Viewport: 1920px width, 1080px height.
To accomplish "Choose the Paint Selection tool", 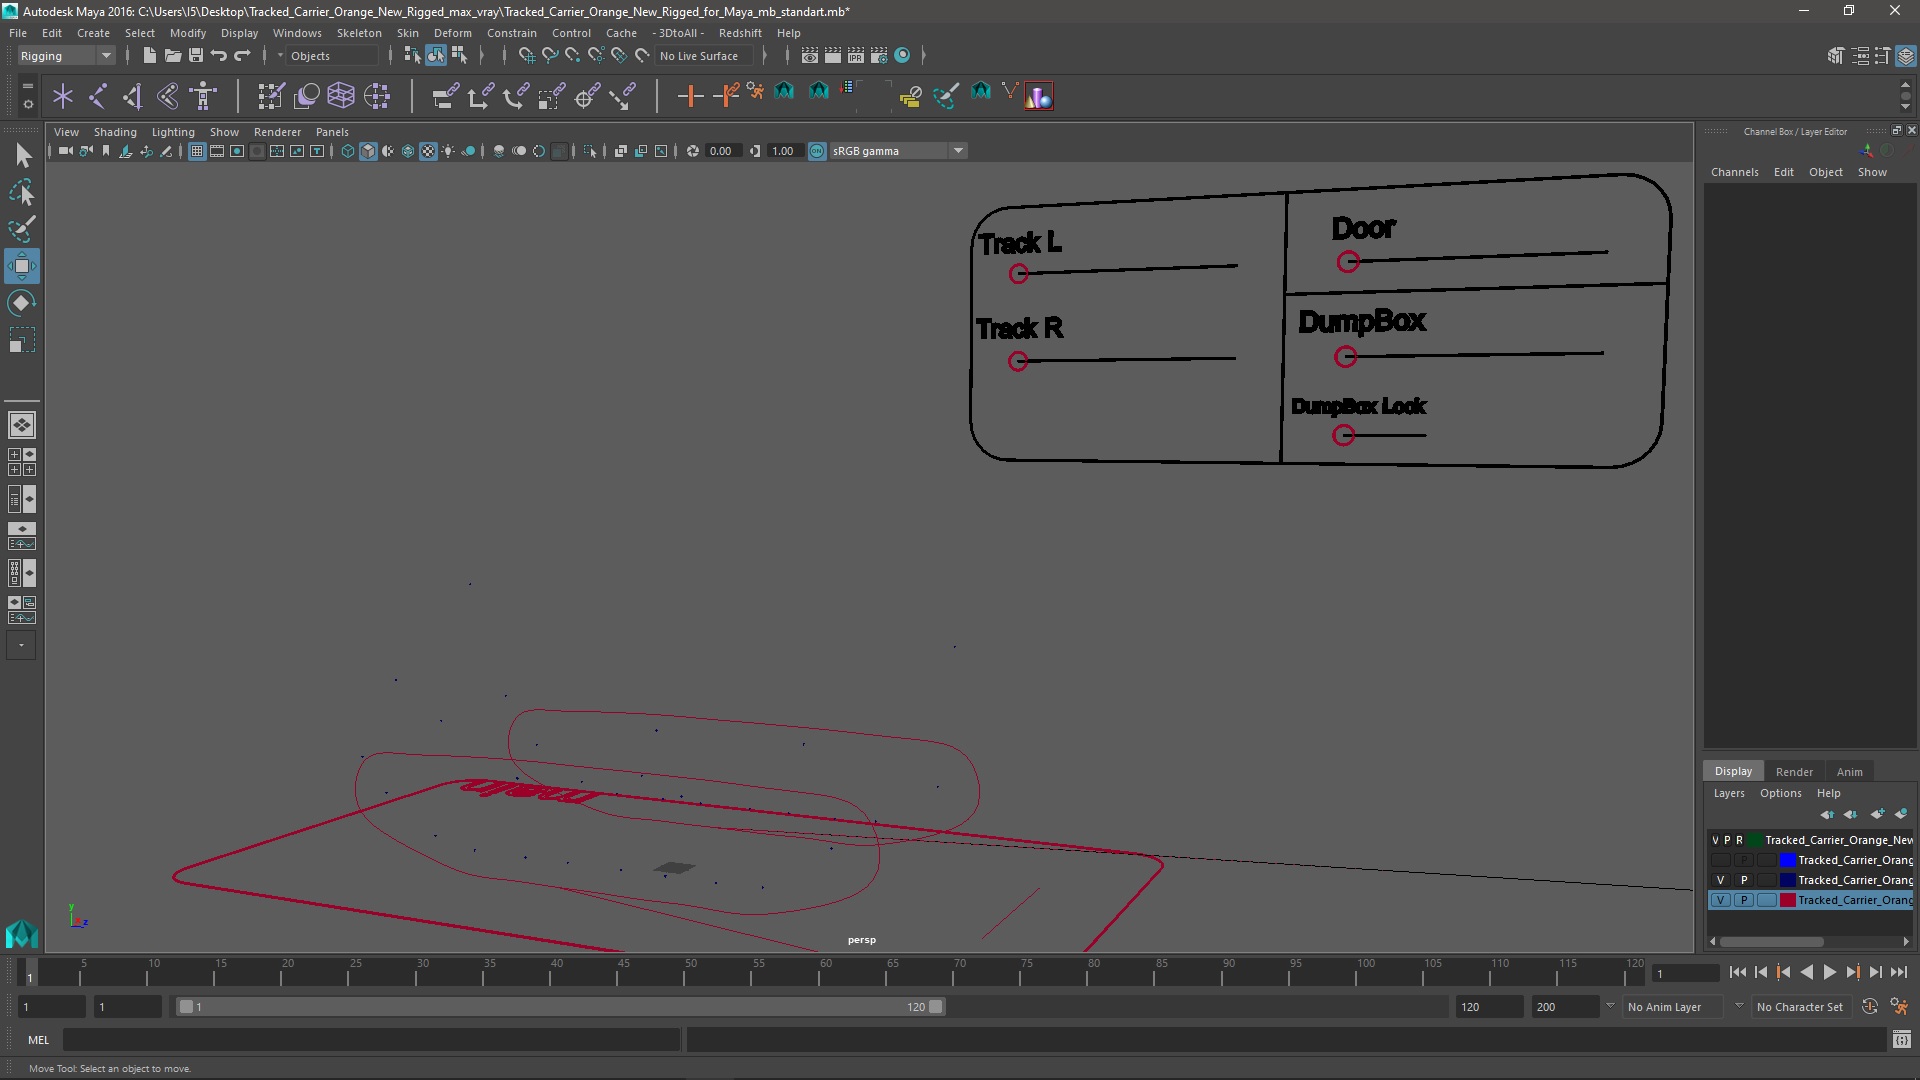I will (22, 229).
